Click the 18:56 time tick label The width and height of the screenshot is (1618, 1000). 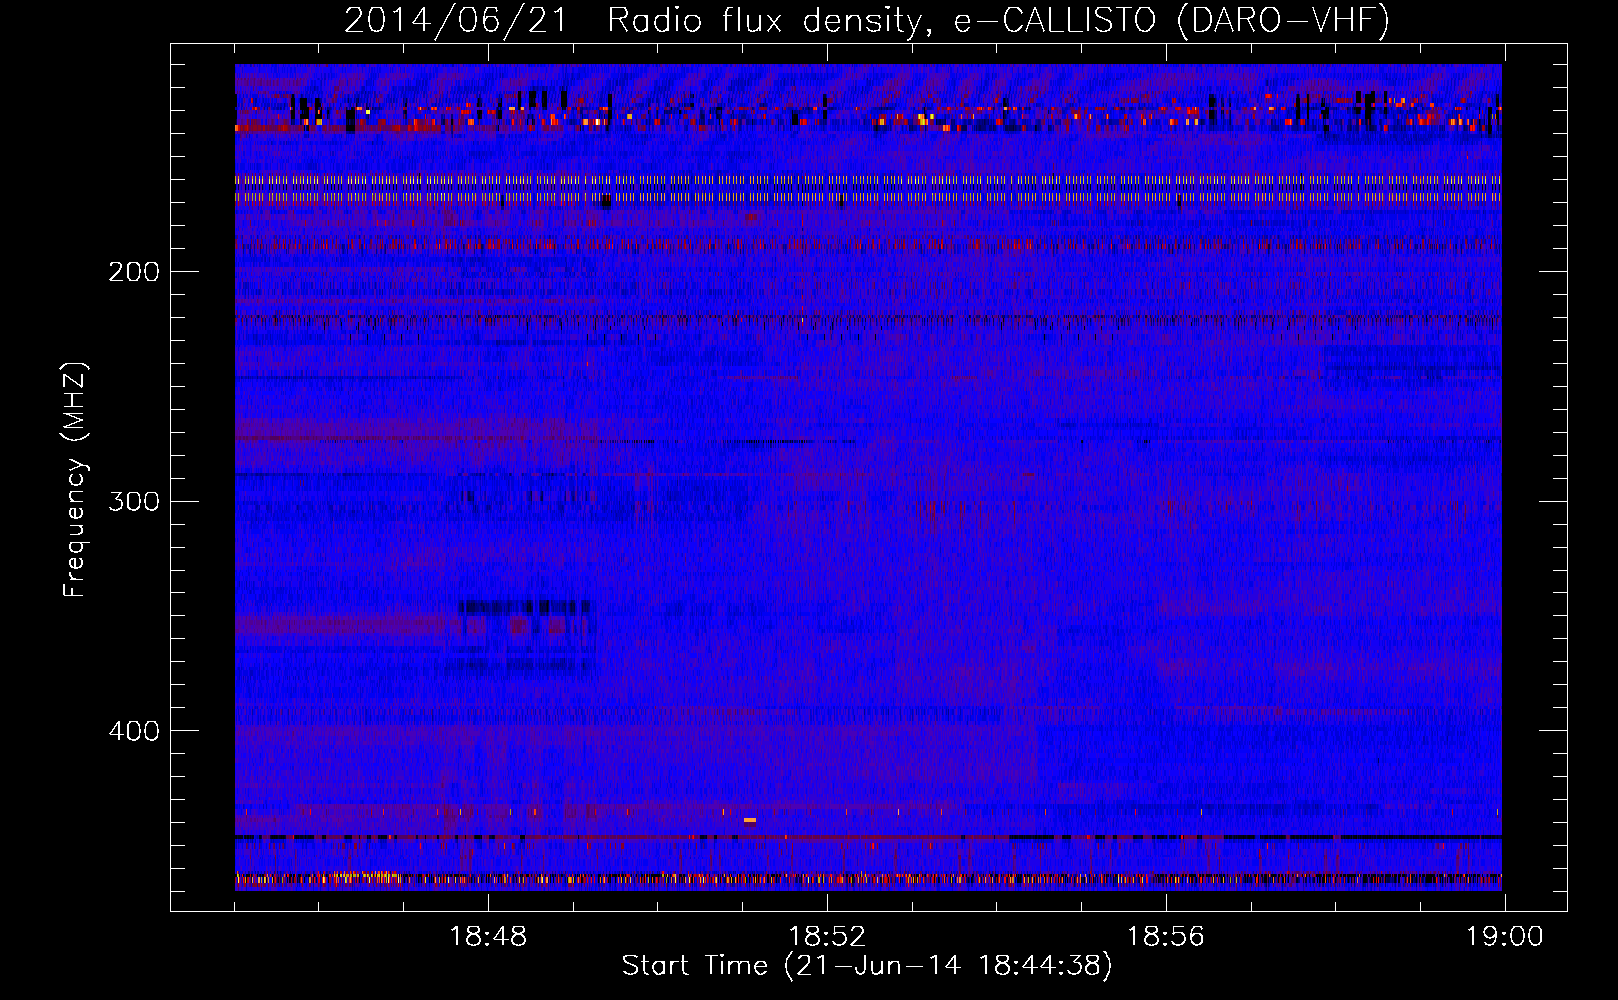(1166, 937)
